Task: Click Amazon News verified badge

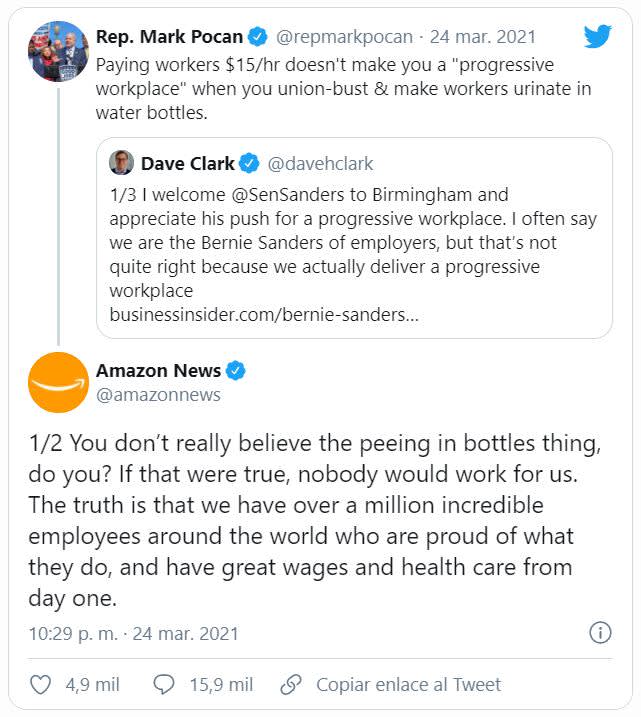Action: pos(236,371)
